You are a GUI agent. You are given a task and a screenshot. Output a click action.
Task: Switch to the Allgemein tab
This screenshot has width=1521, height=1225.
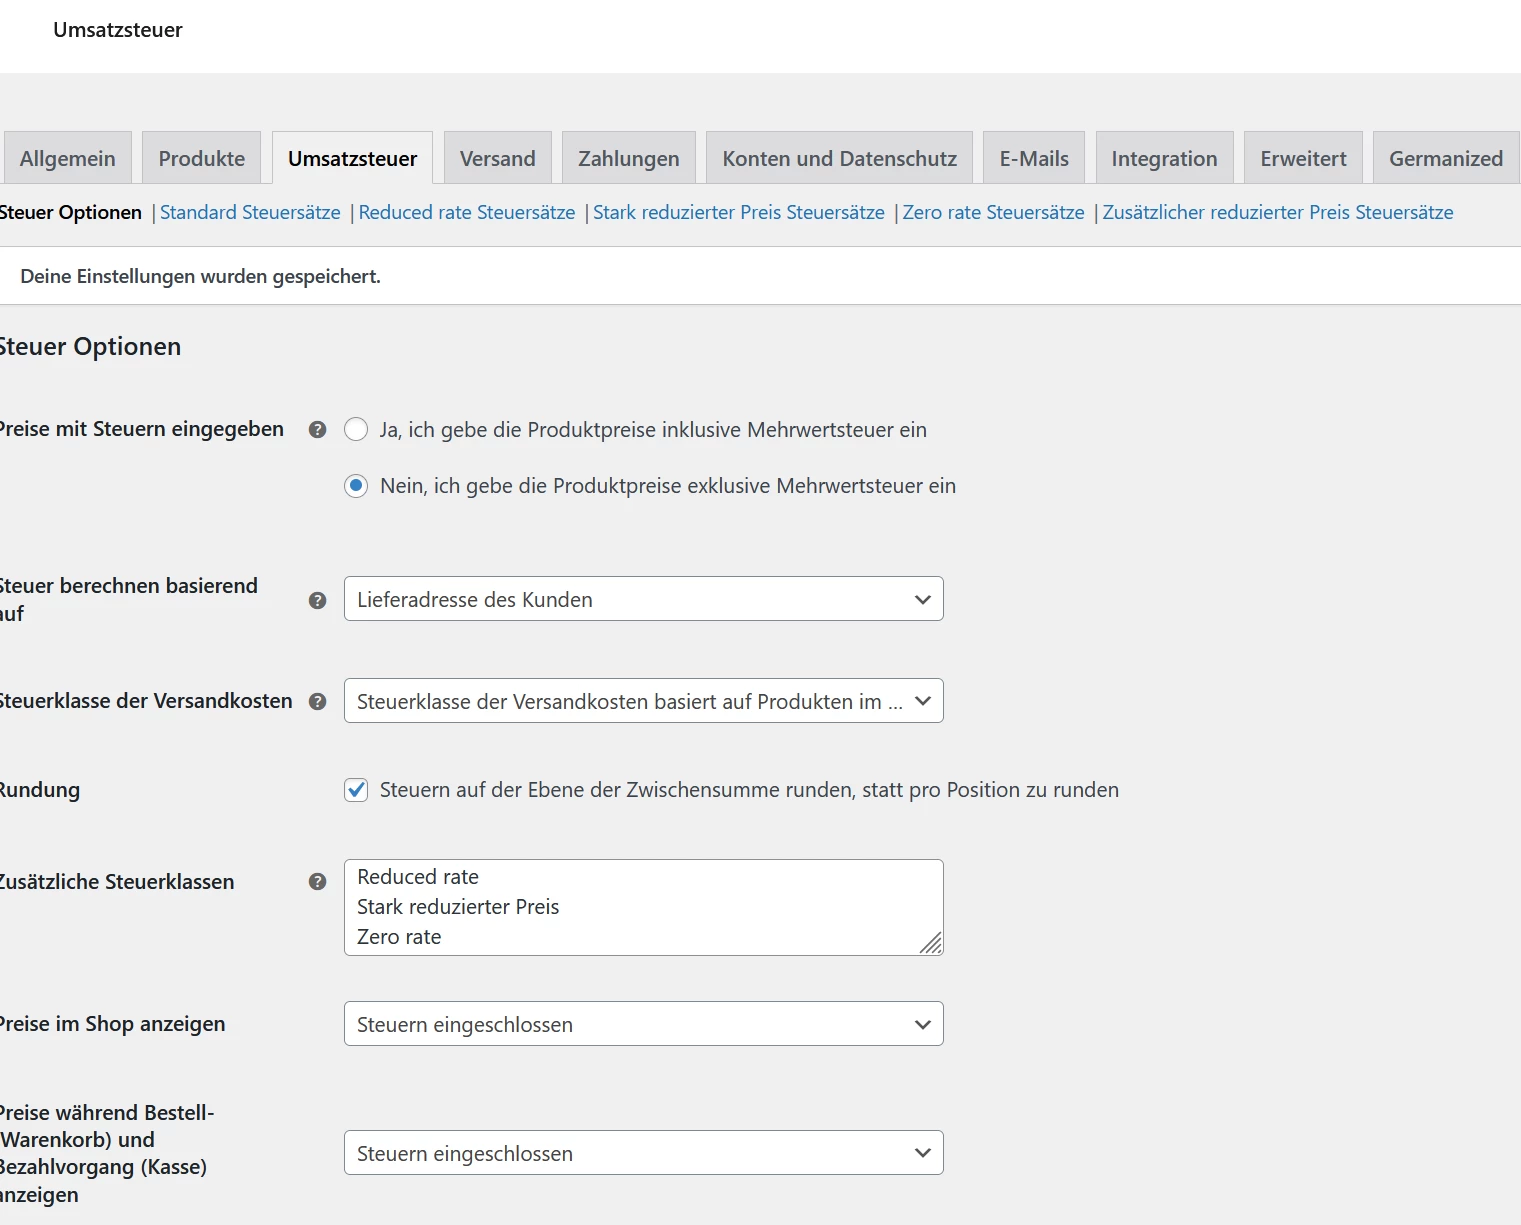pyautogui.click(x=68, y=158)
